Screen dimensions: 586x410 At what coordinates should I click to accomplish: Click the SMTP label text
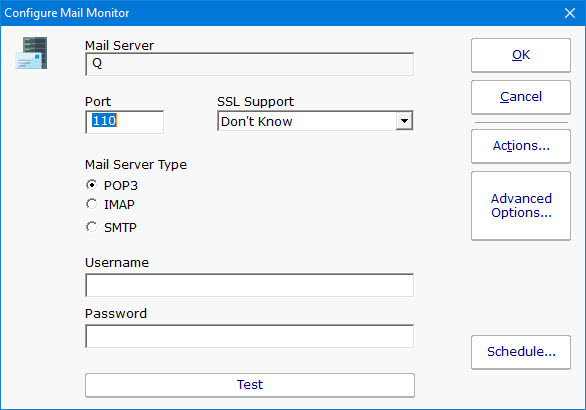[x=120, y=227]
